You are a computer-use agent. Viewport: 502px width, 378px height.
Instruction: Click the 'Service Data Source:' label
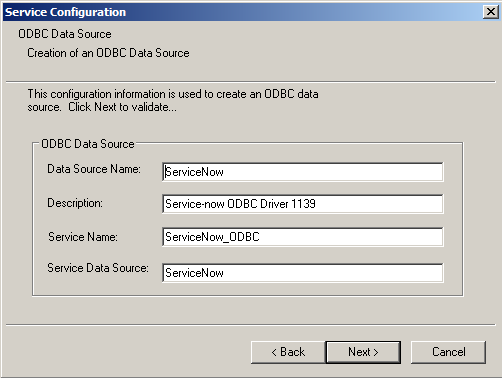tap(98, 268)
